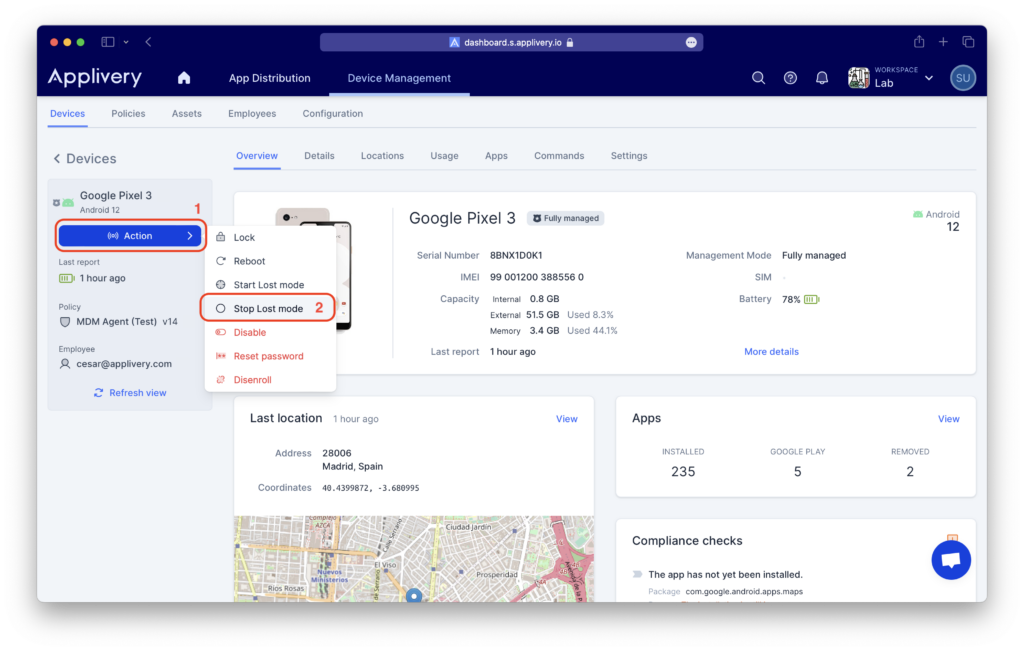This screenshot has width=1024, height=651.
Task: Click the battery icon under Last report
Action: tap(67, 278)
